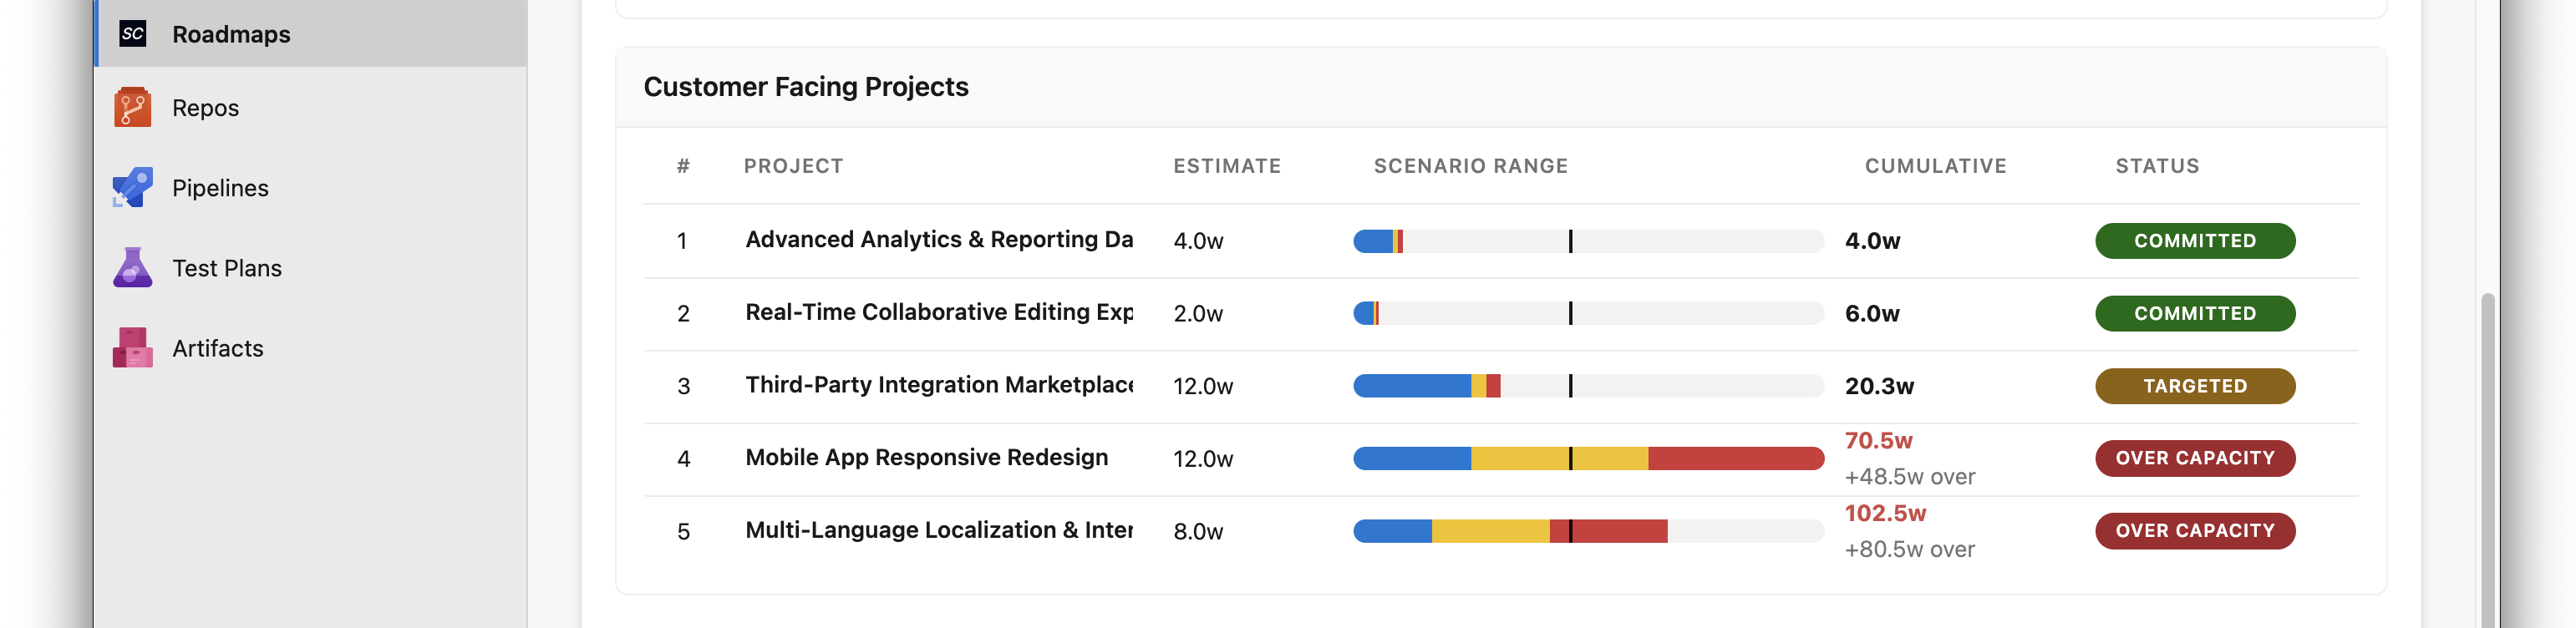Click the vertical page scrollbar
This screenshot has width=2576, height=628.
point(2487,450)
